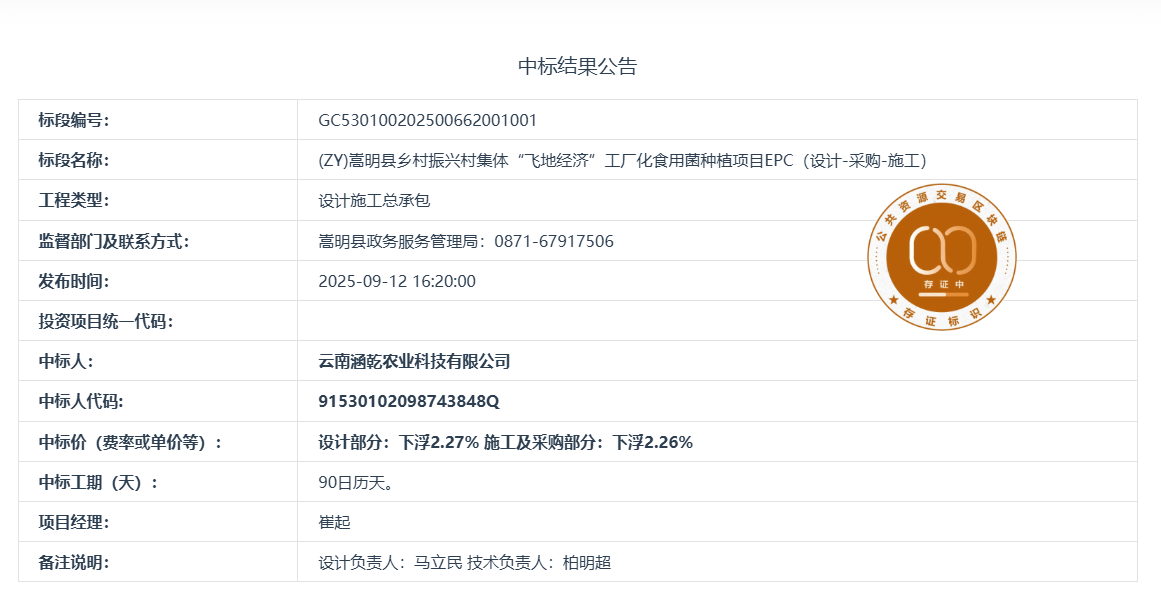
Task: Click the publish time 2025-09-12 16:20:00
Action: [x=397, y=281]
